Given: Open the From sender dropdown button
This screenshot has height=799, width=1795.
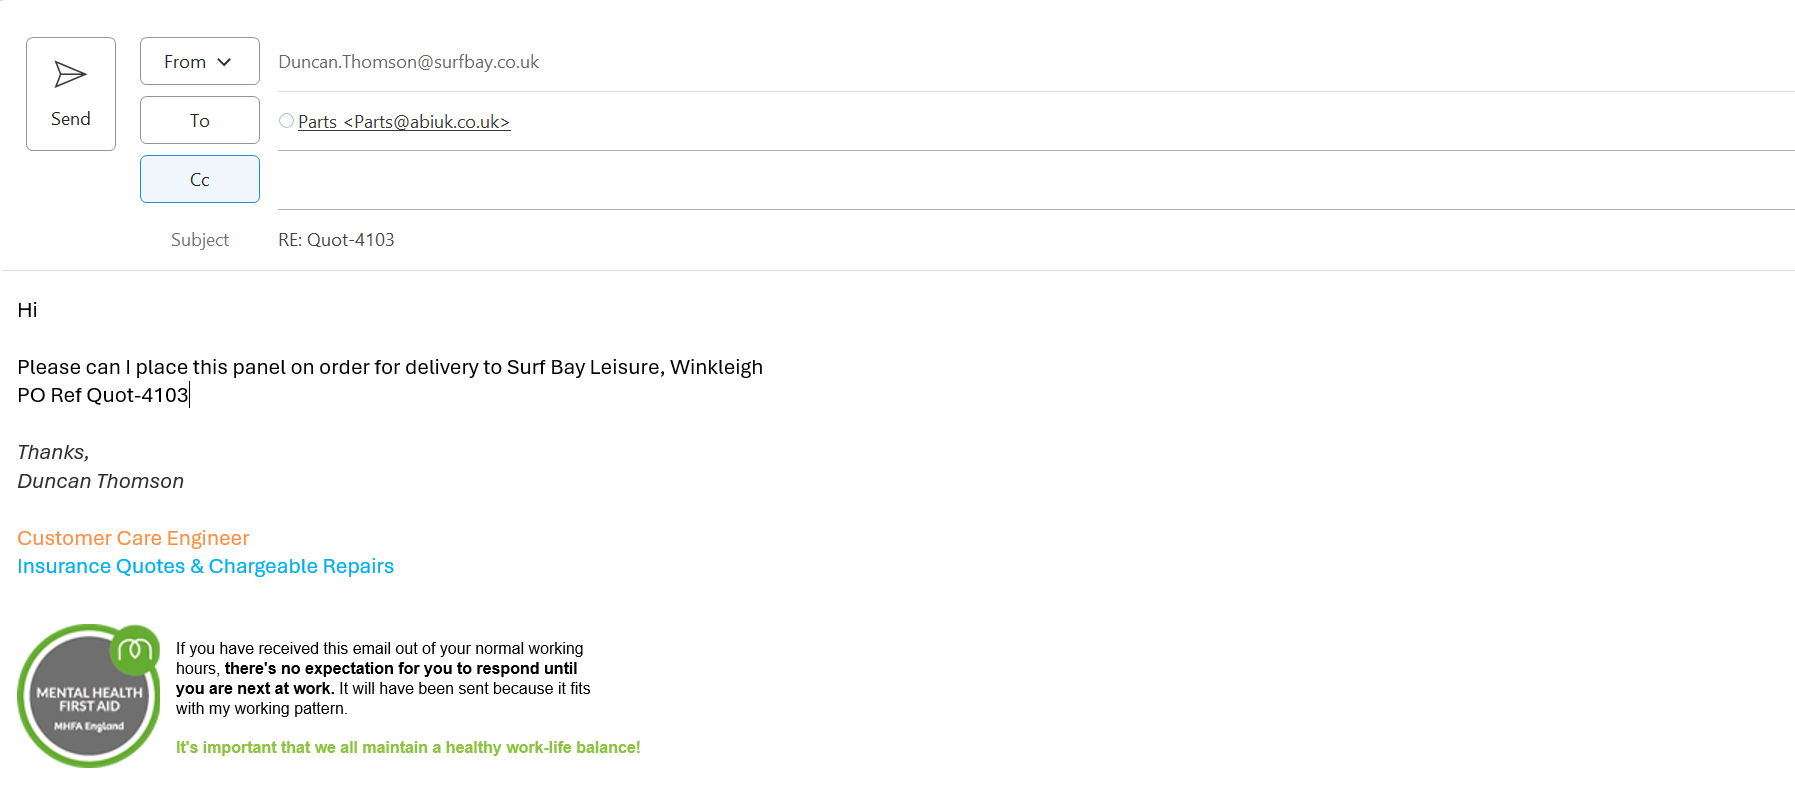Looking at the screenshot, I should click(199, 62).
